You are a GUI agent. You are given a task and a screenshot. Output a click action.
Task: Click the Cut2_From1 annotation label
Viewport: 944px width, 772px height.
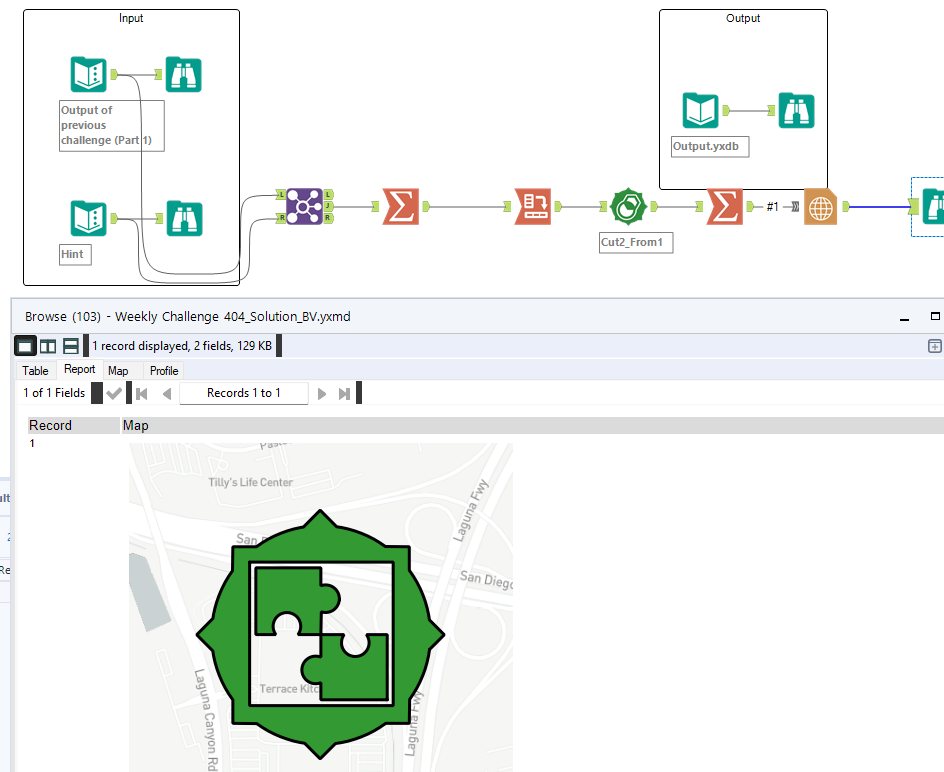pos(636,242)
